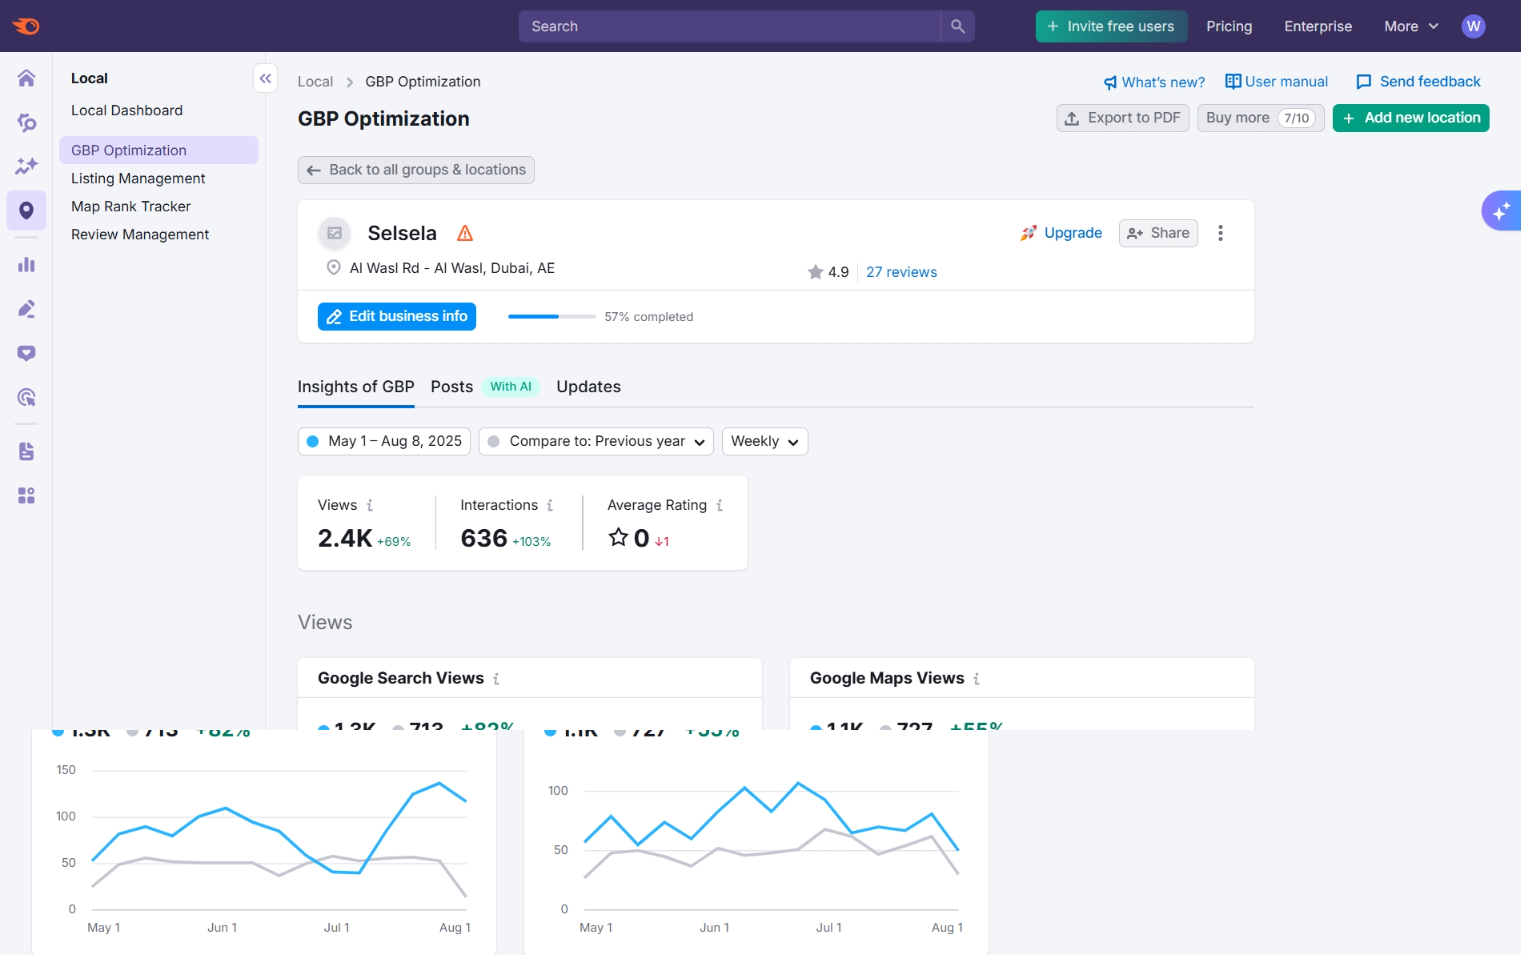Click the search magnifier icon

click(x=957, y=26)
